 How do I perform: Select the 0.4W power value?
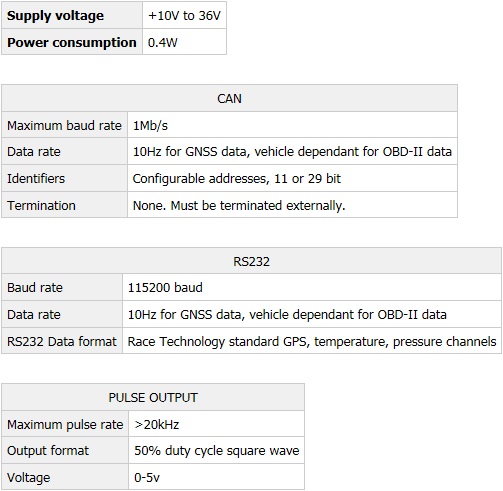[163, 42]
